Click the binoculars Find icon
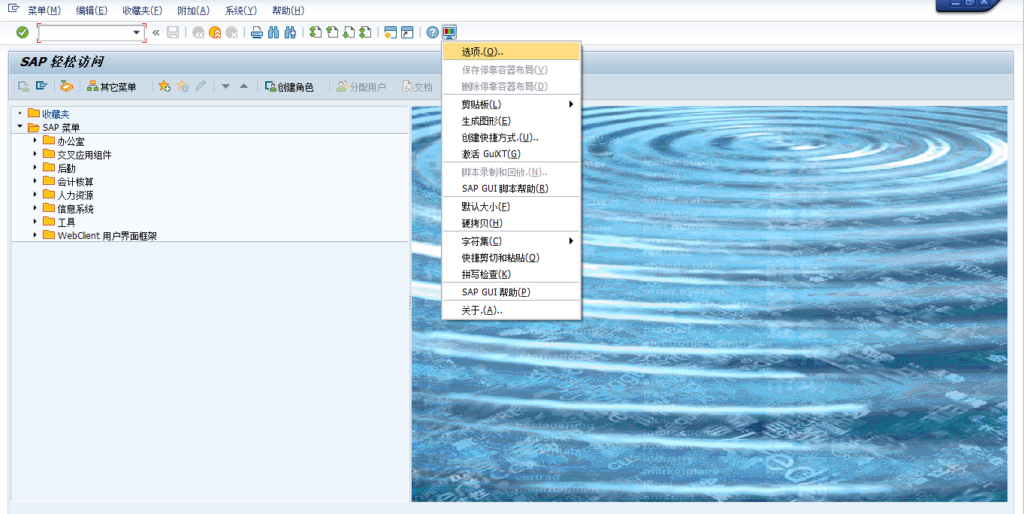 point(273,33)
